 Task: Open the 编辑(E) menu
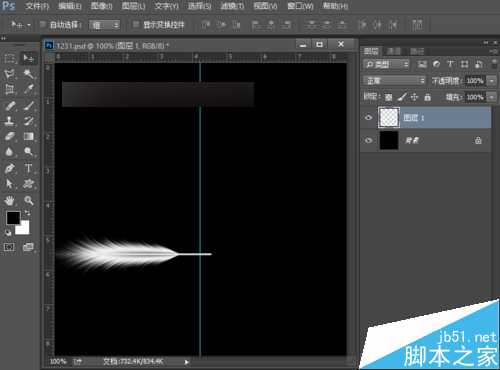coord(70,6)
